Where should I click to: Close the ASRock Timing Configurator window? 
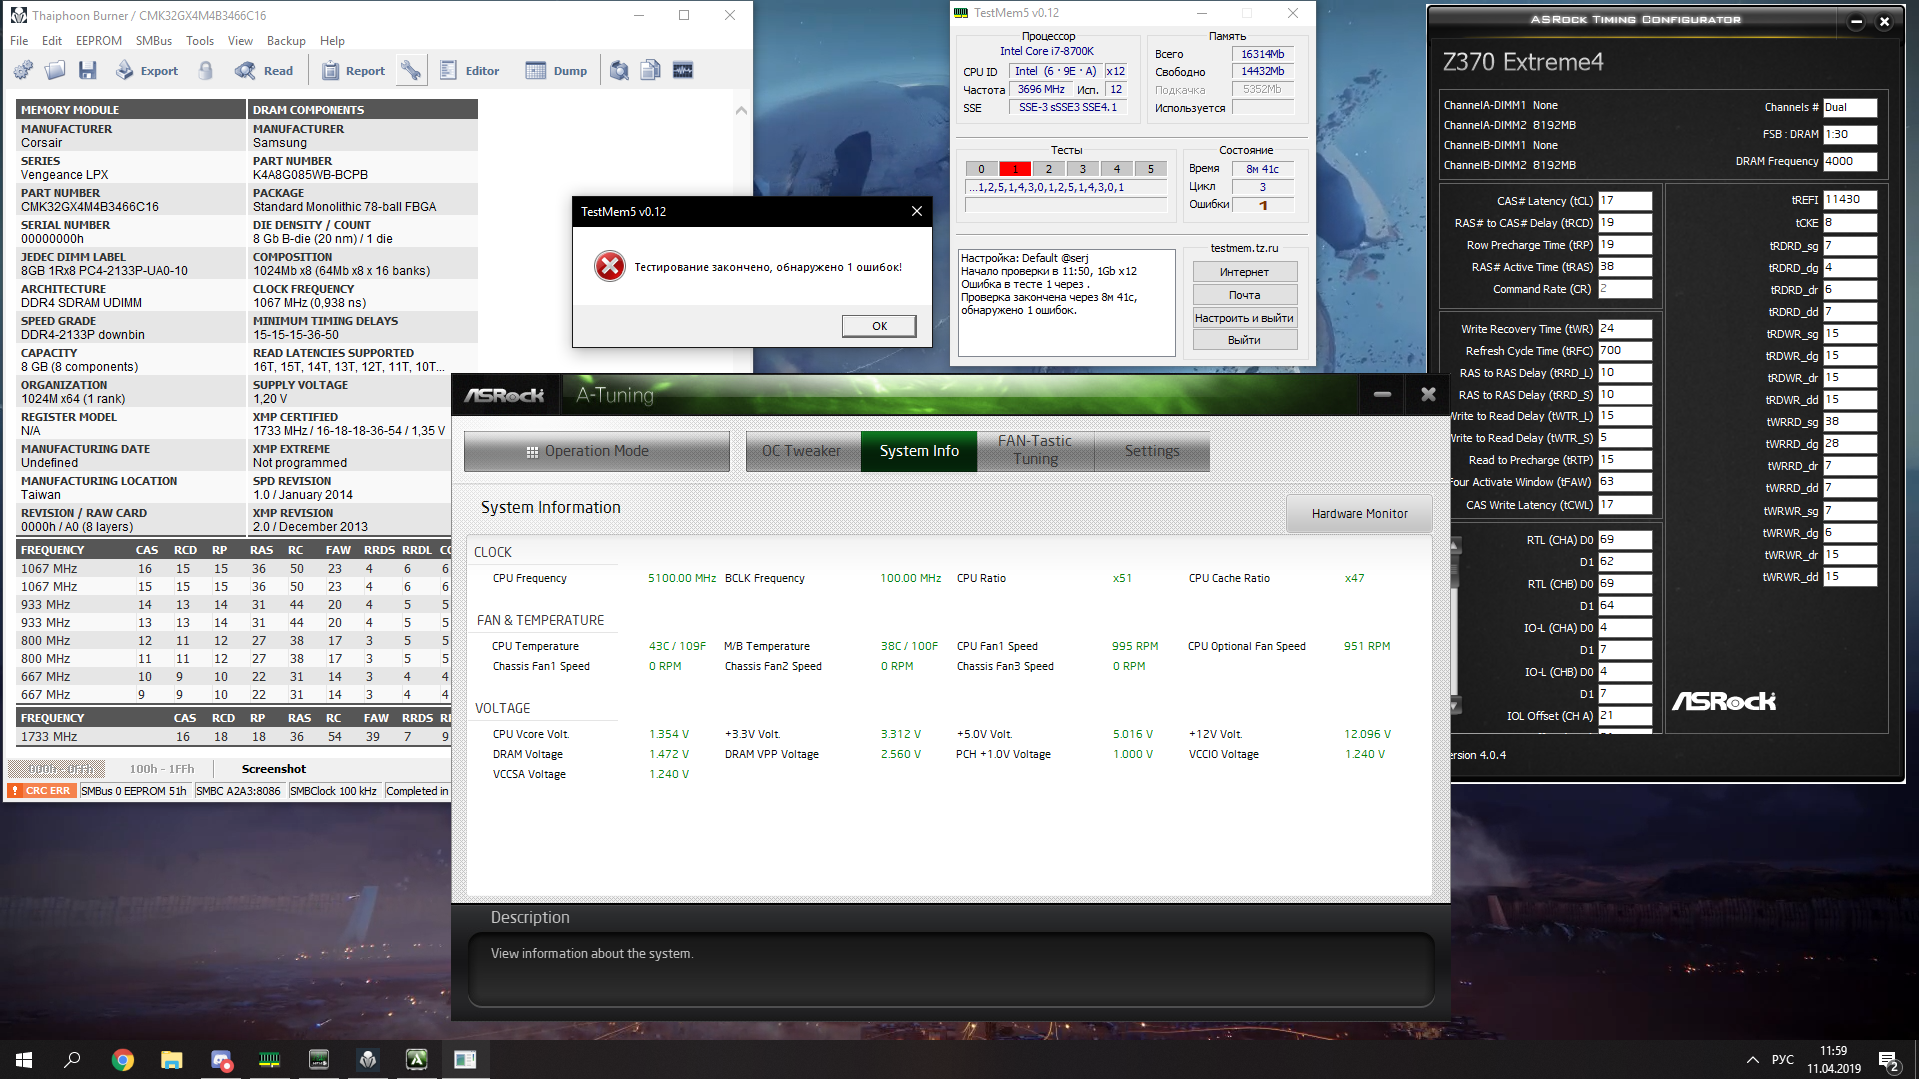coord(1884,21)
